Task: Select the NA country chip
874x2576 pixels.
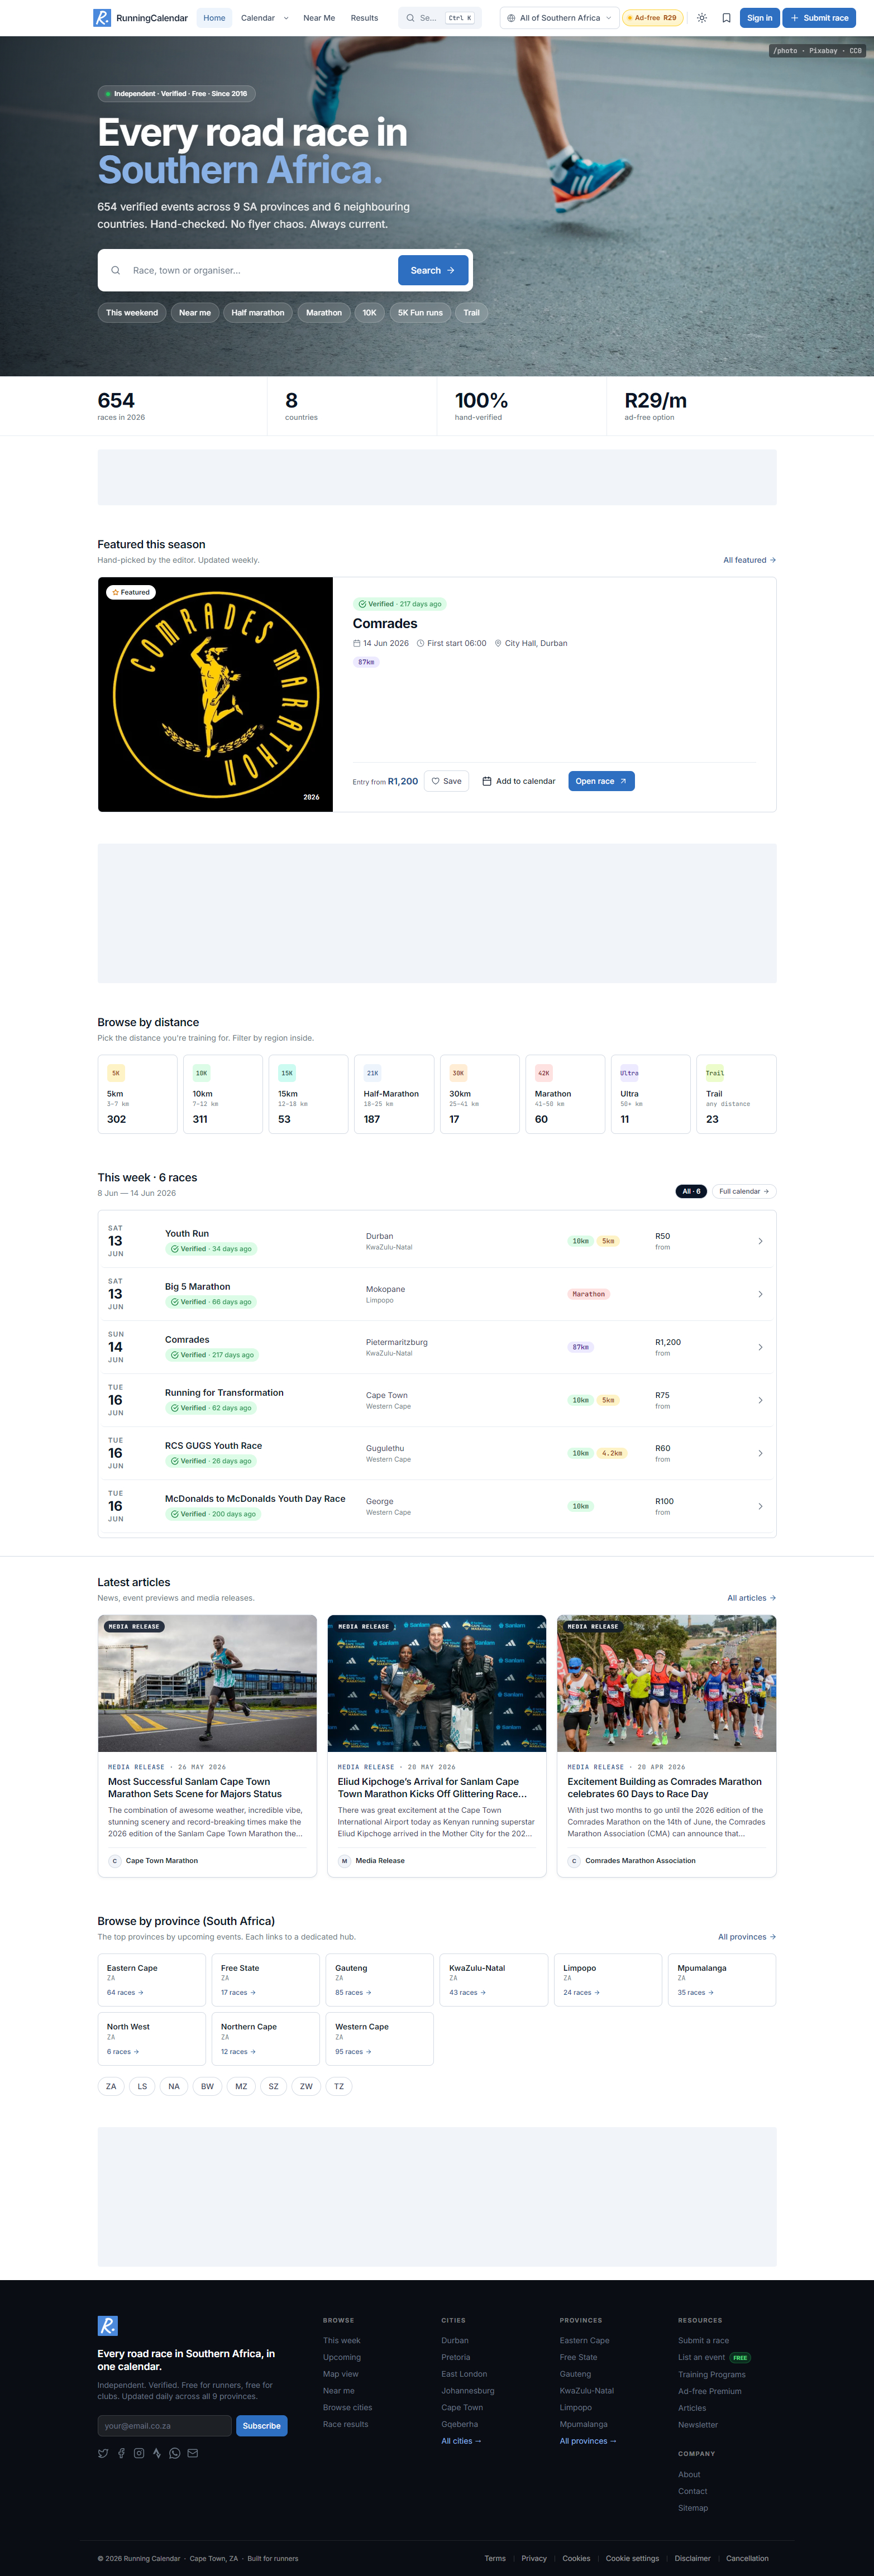Action: point(174,2086)
